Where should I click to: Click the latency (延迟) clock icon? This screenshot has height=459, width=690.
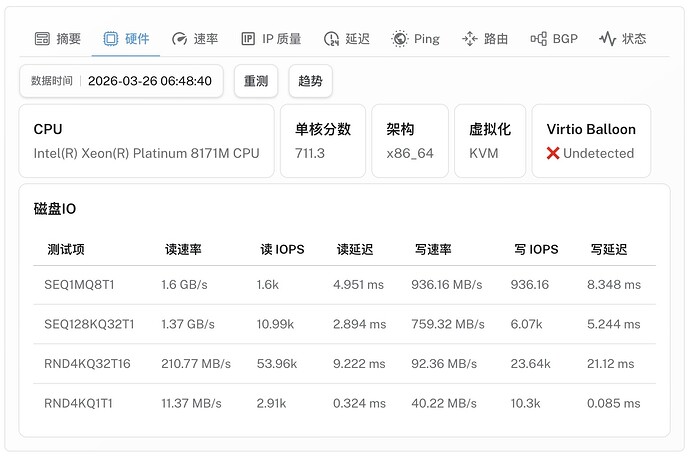[x=331, y=39]
